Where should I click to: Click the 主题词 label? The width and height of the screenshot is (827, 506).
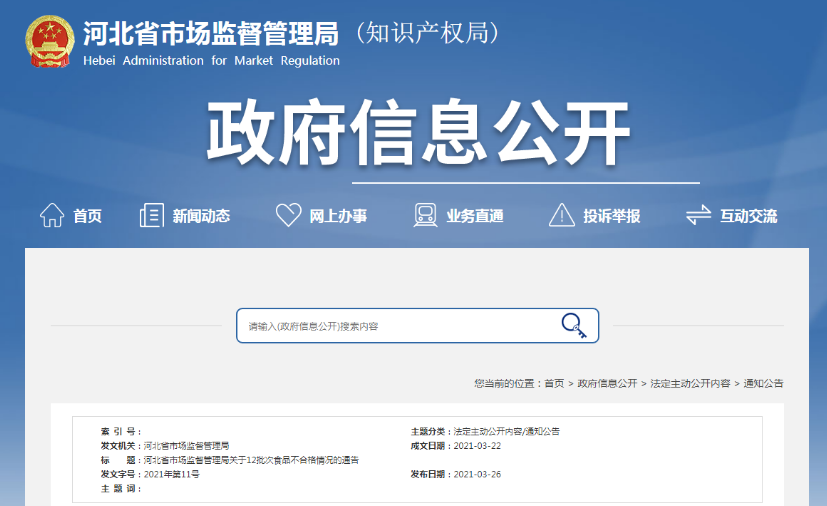pyautogui.click(x=119, y=489)
